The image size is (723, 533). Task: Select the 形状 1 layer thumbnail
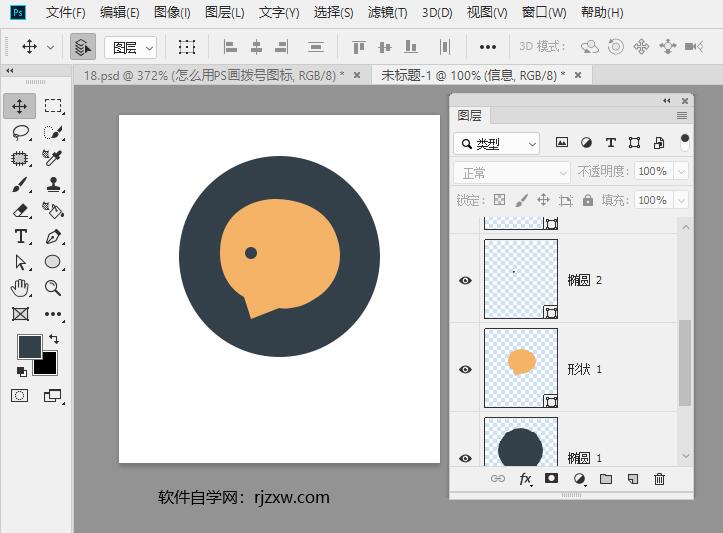521,367
